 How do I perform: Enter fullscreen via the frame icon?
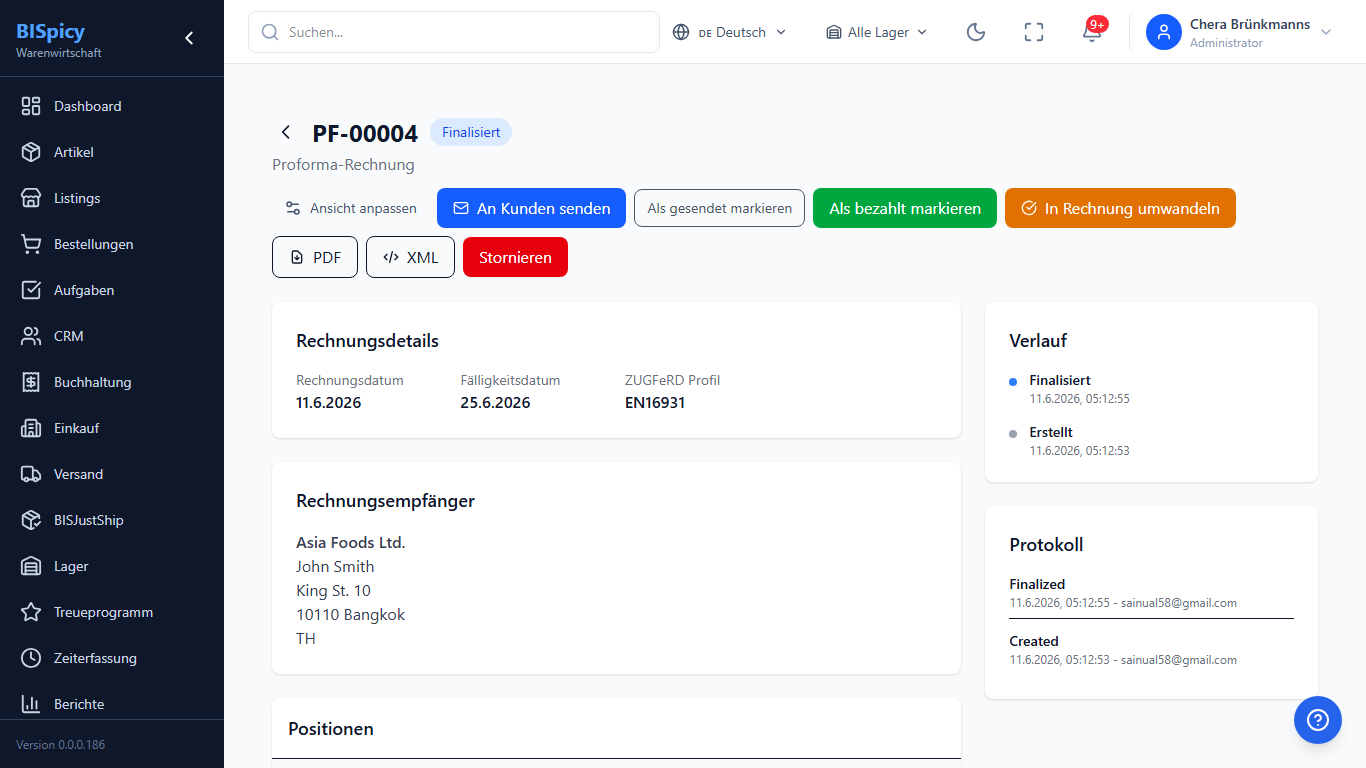[x=1034, y=32]
